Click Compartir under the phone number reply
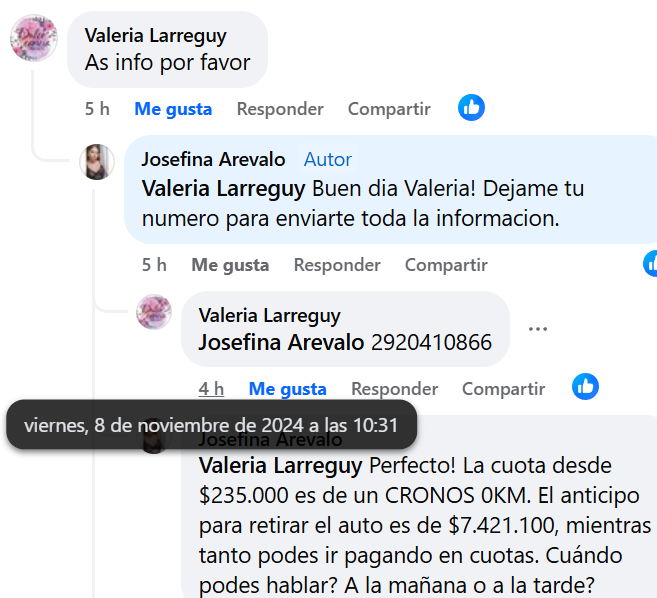657x598 pixels. (x=503, y=389)
